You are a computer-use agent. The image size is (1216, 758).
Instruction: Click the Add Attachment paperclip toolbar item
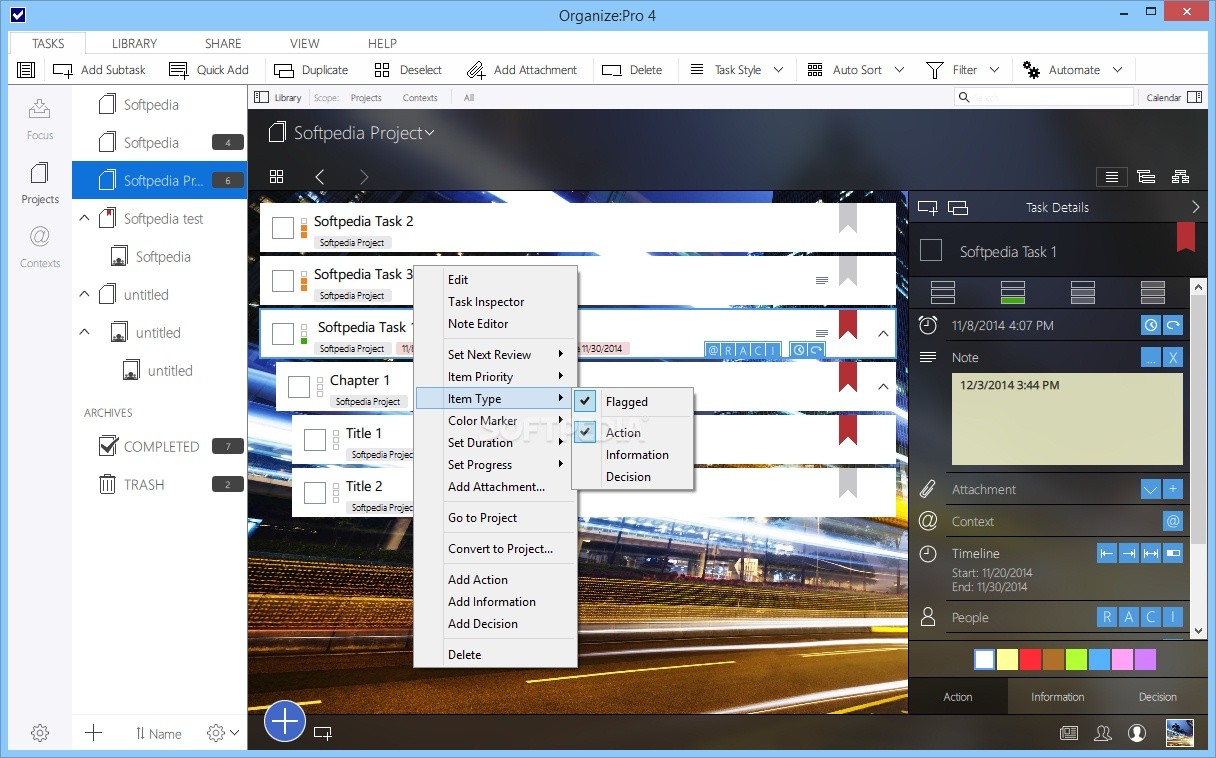(x=522, y=70)
